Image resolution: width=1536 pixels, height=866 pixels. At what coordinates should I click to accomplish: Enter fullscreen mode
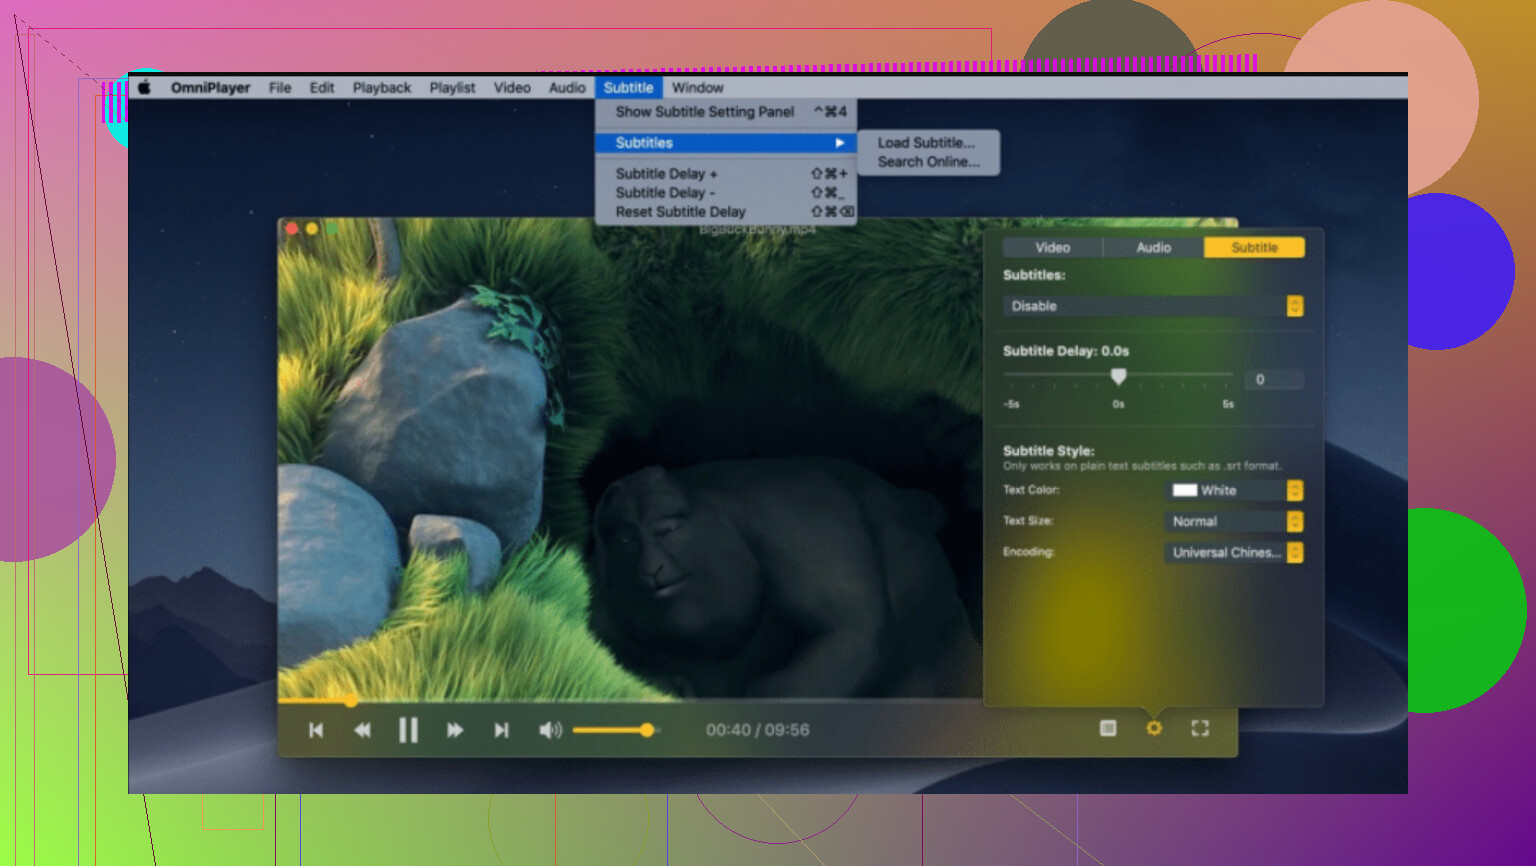pyautogui.click(x=1200, y=728)
